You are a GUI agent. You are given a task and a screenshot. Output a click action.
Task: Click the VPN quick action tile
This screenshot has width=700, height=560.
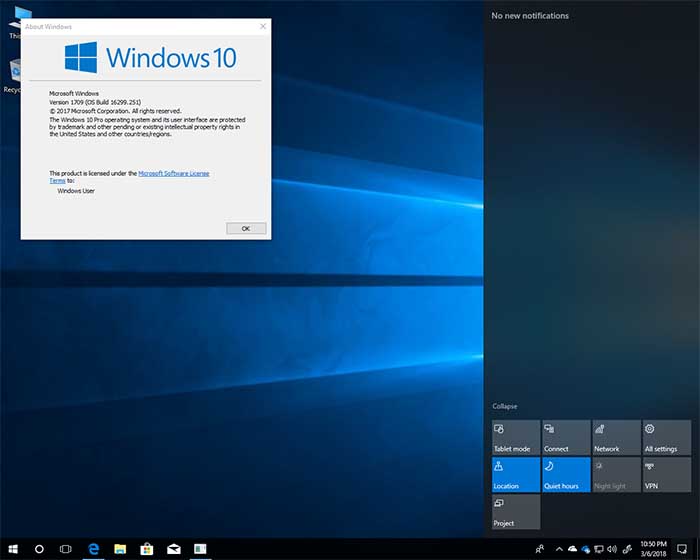click(x=666, y=475)
